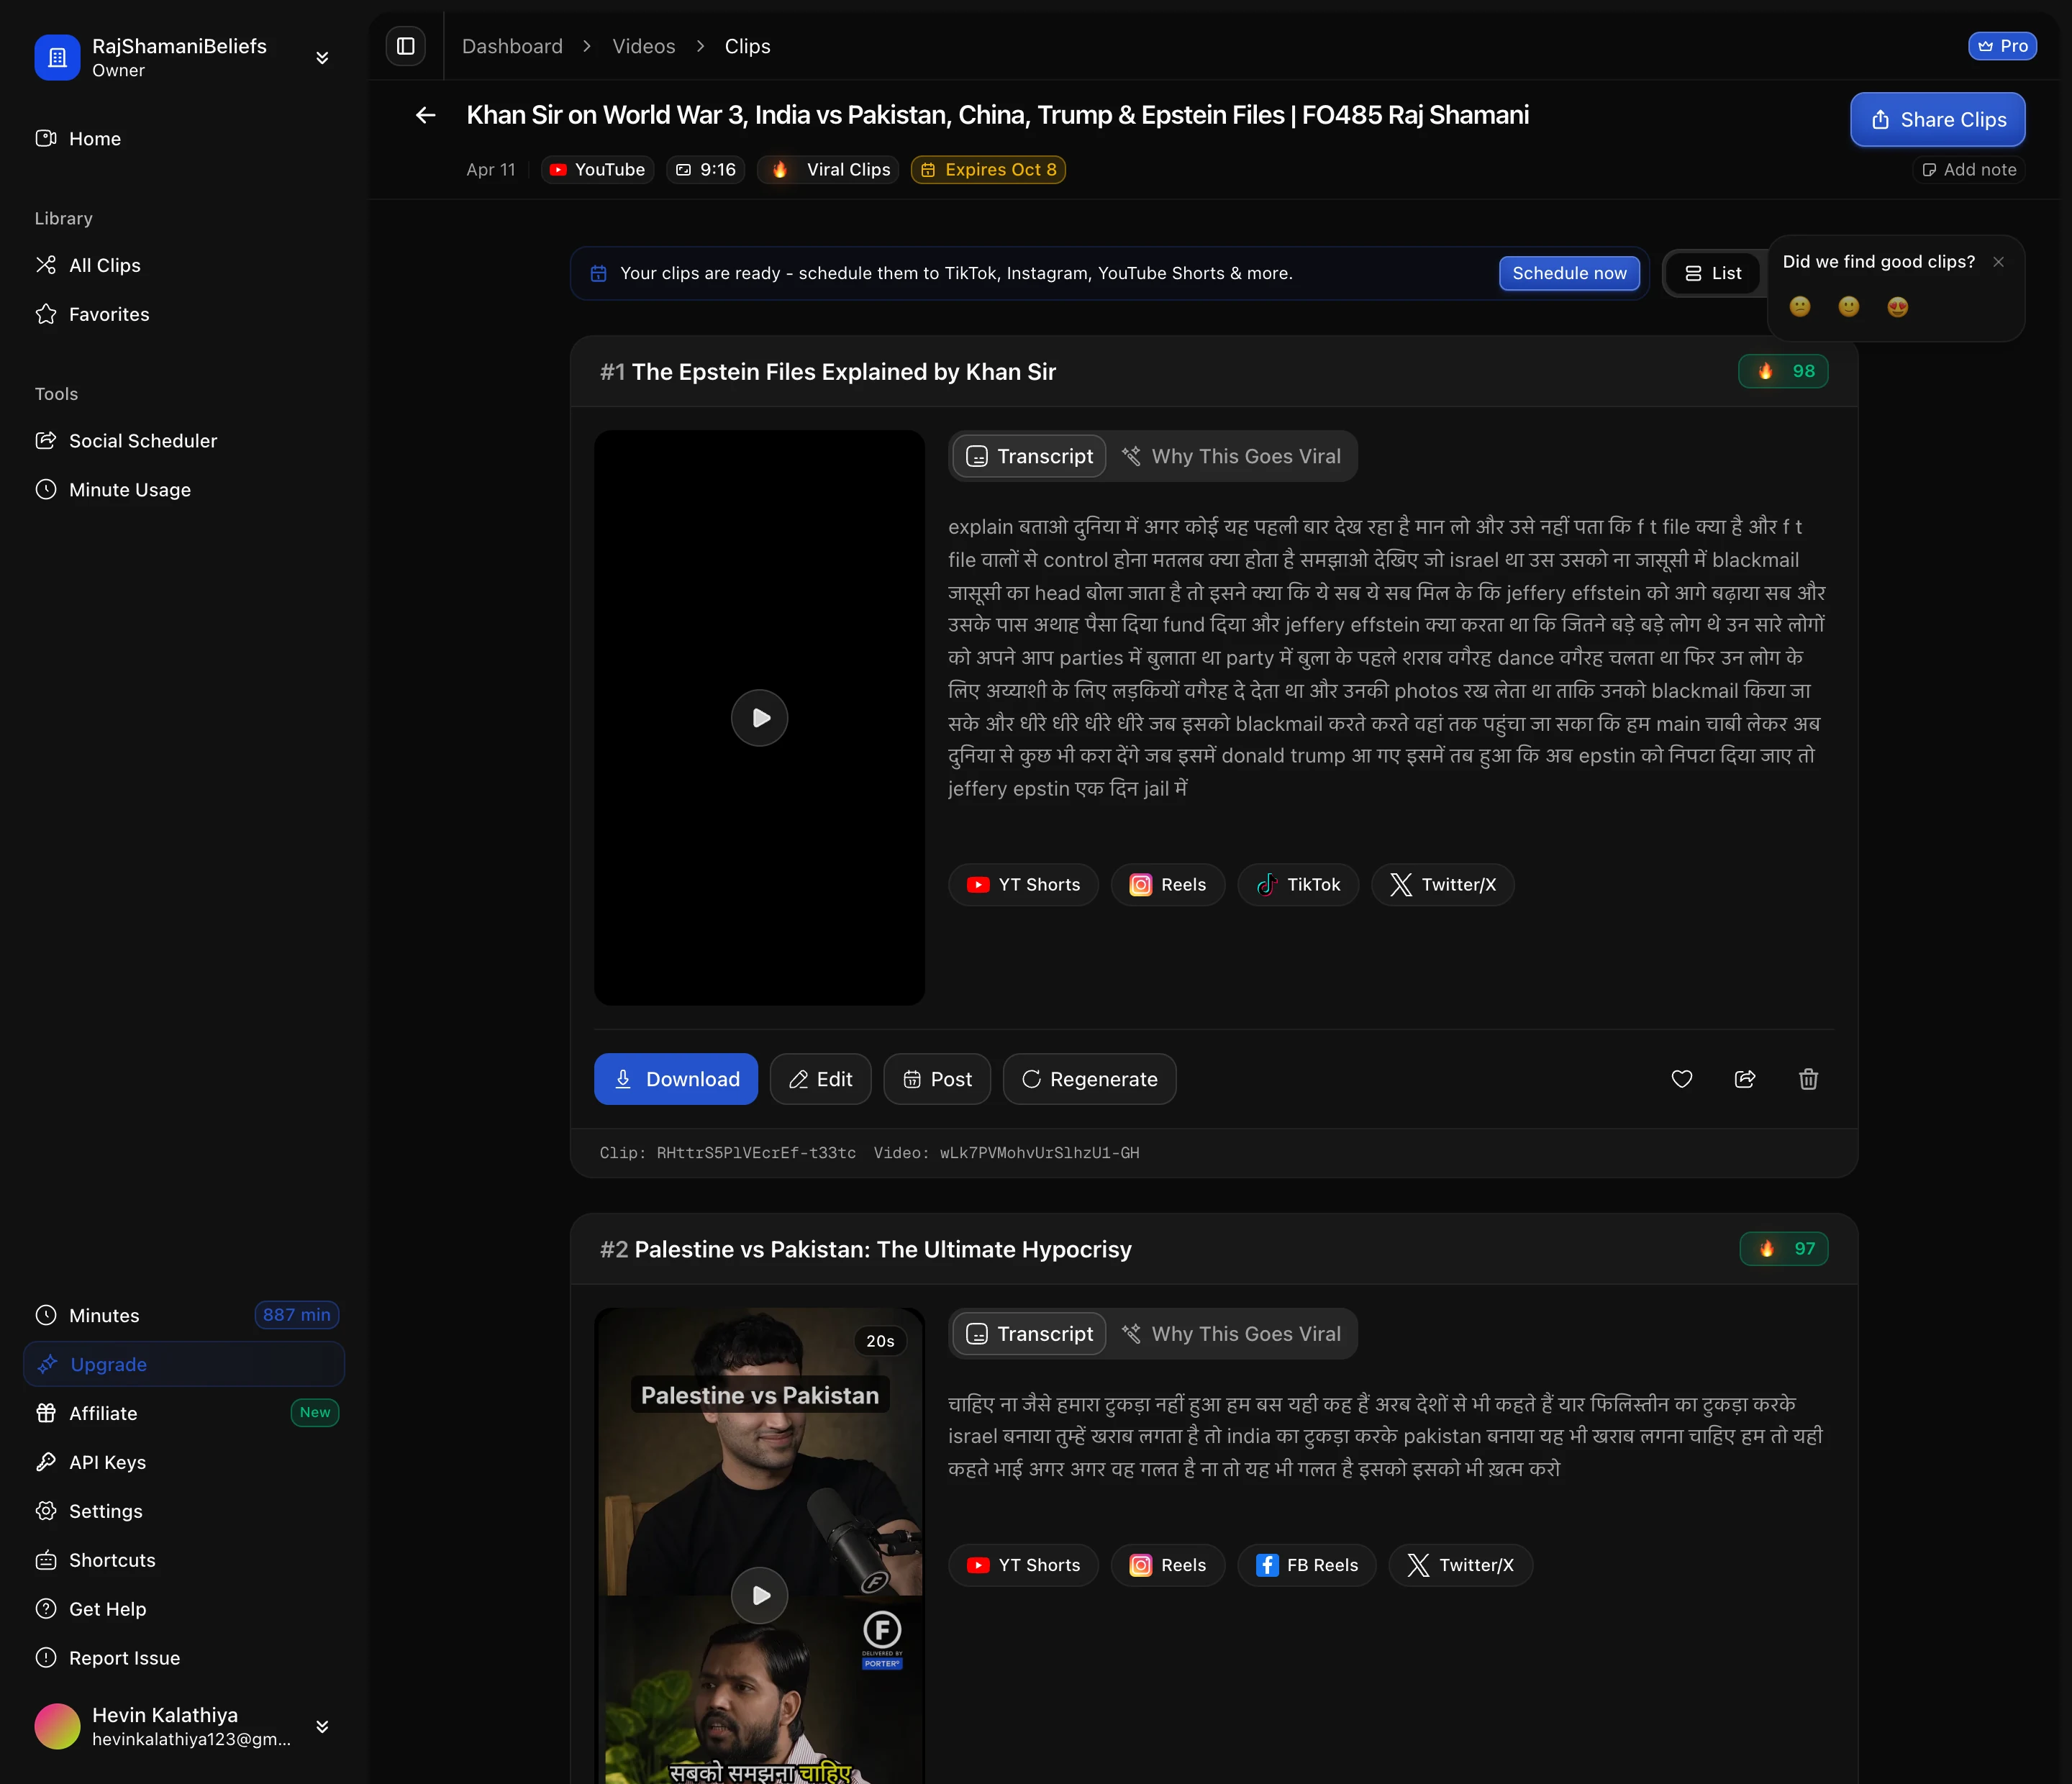Click Expires Oct 8 badge
2072x1784 pixels.
(x=988, y=170)
